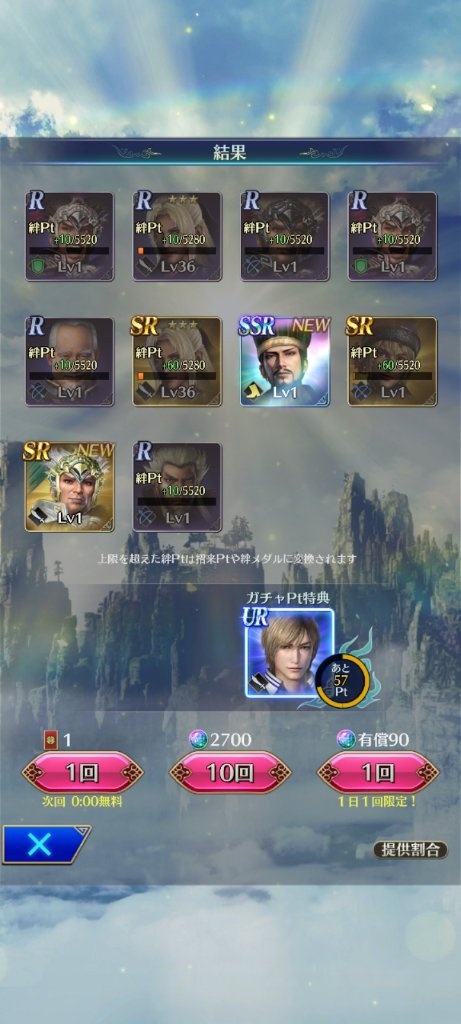The height and width of the screenshot is (1024, 461).
Task: Open the SSR NEW officer card
Action: click(285, 362)
